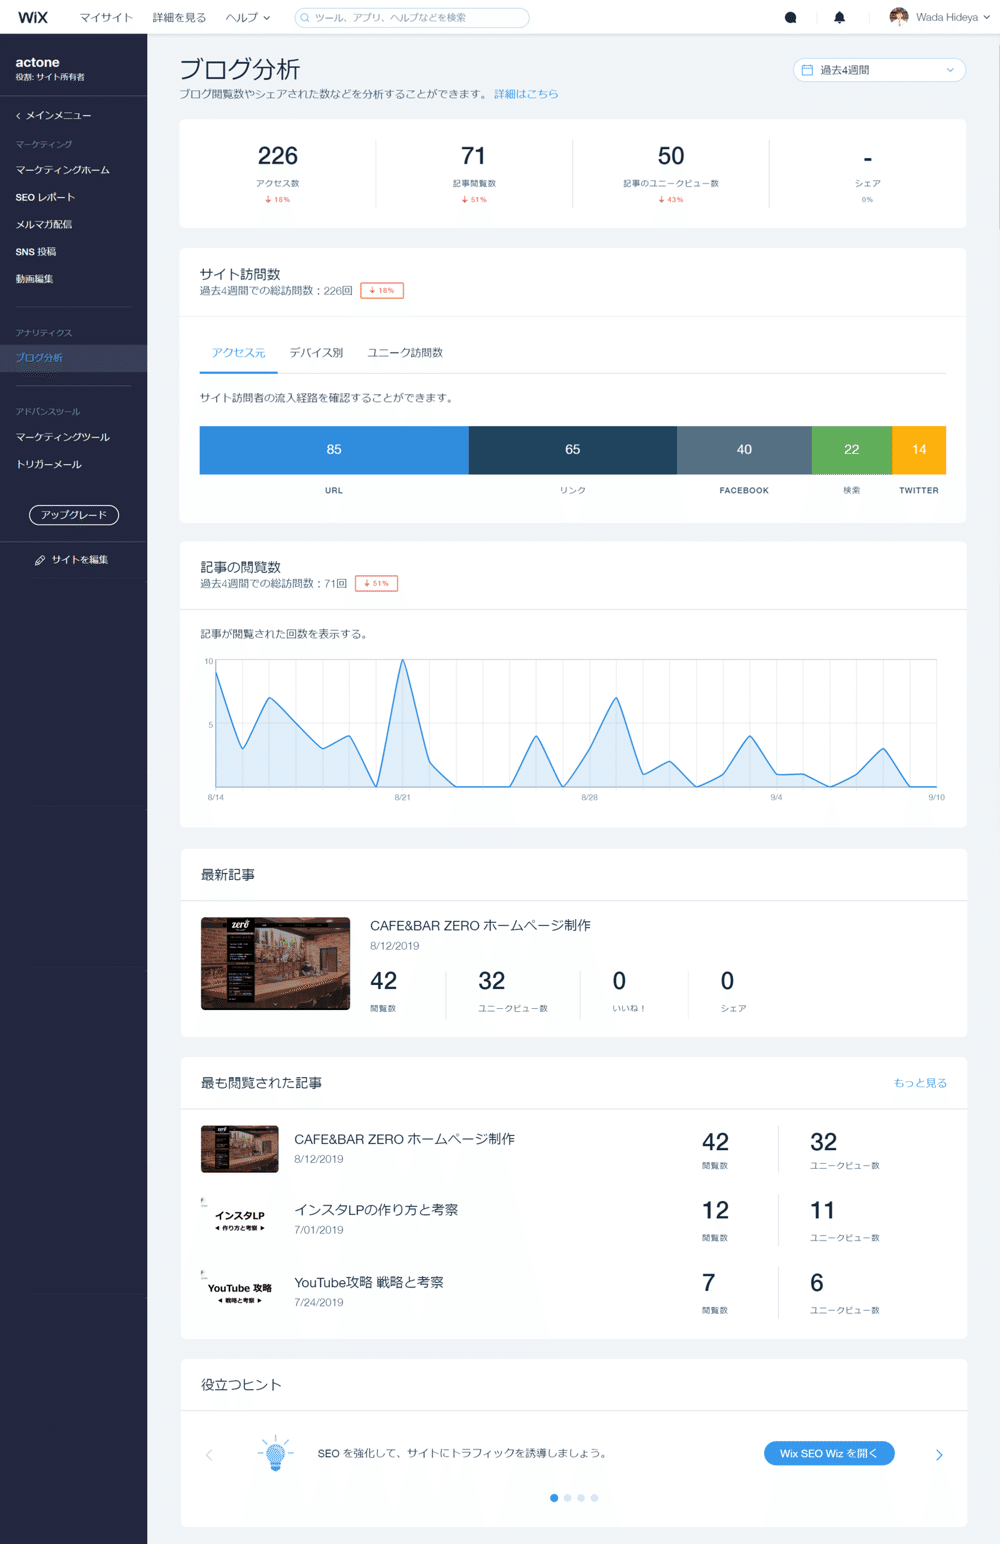Expand the ヘルプ menu
The width and height of the screenshot is (1000, 1544).
(248, 17)
